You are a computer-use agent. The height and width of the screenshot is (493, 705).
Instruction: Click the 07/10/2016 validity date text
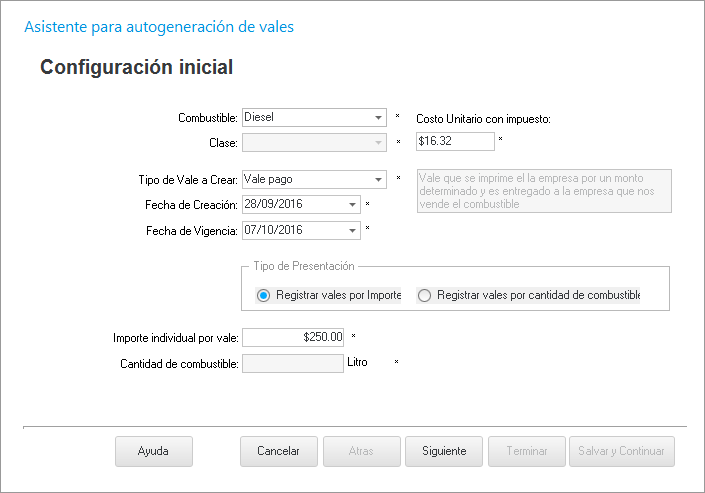click(x=274, y=231)
